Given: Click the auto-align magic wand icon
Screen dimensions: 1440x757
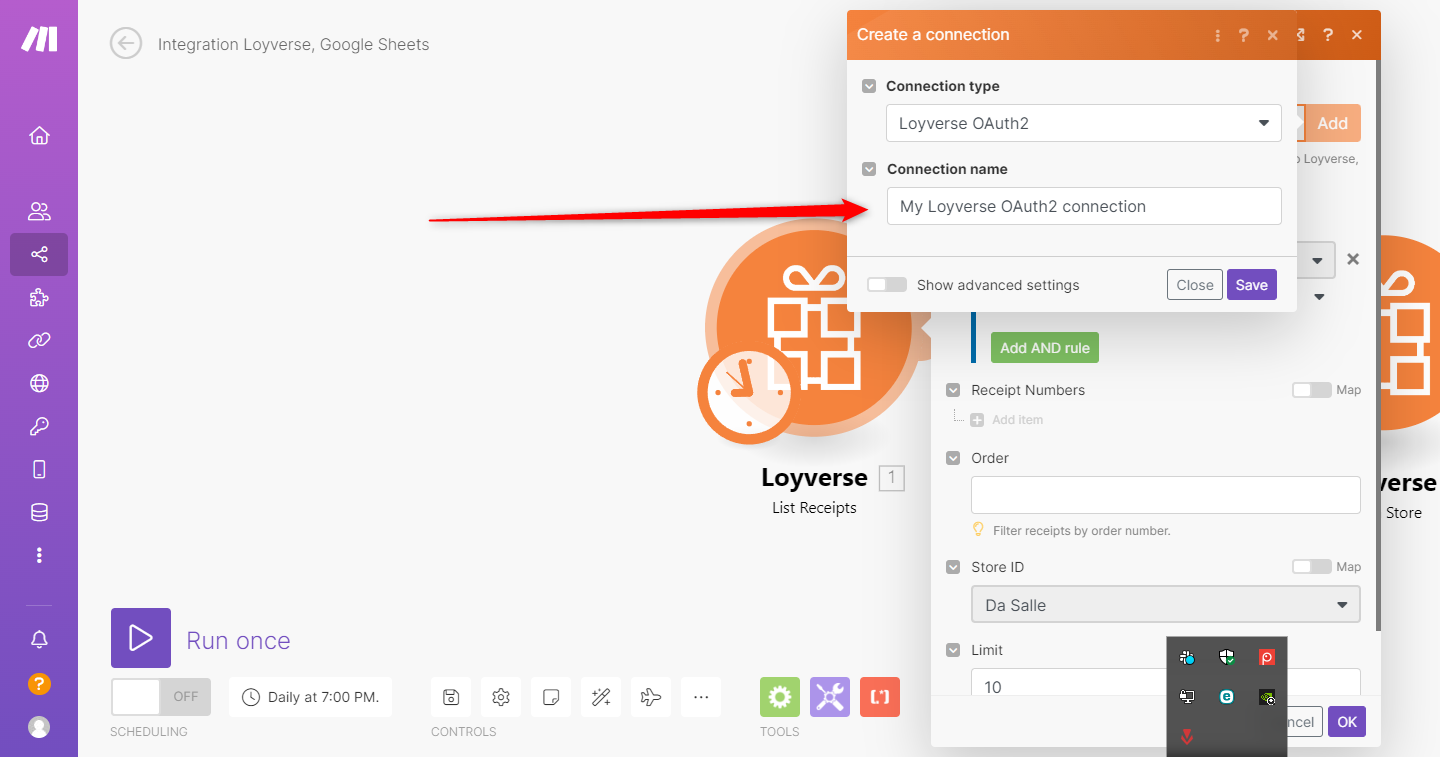Looking at the screenshot, I should tap(601, 697).
